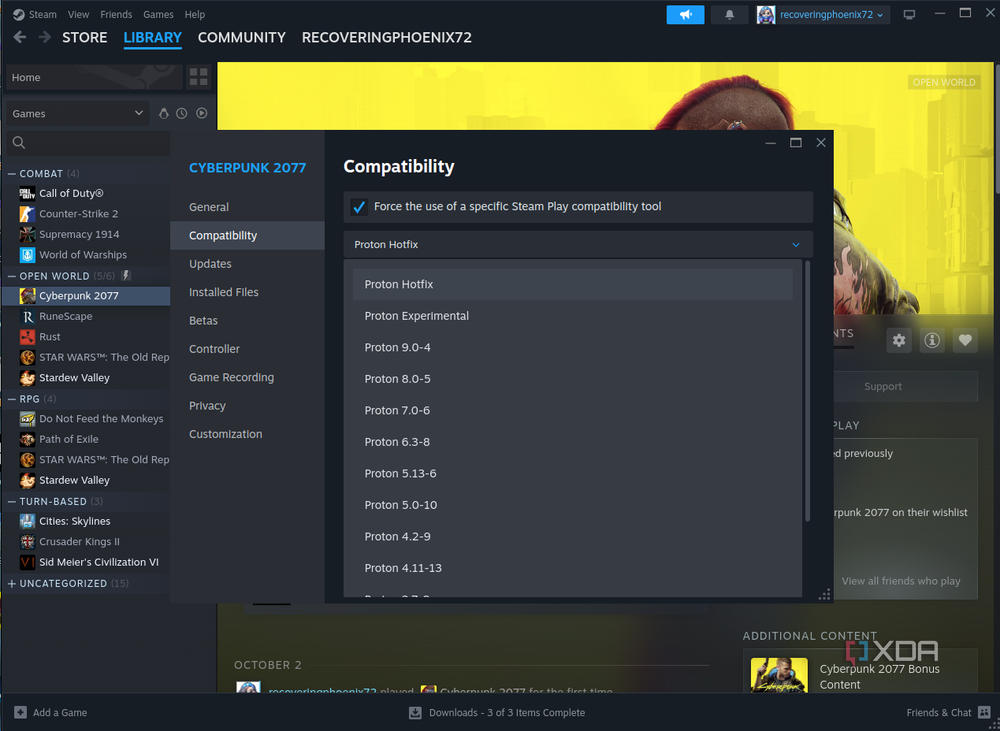The width and height of the screenshot is (1000, 731).
Task: Open the Friends menu
Action: [x=116, y=14]
